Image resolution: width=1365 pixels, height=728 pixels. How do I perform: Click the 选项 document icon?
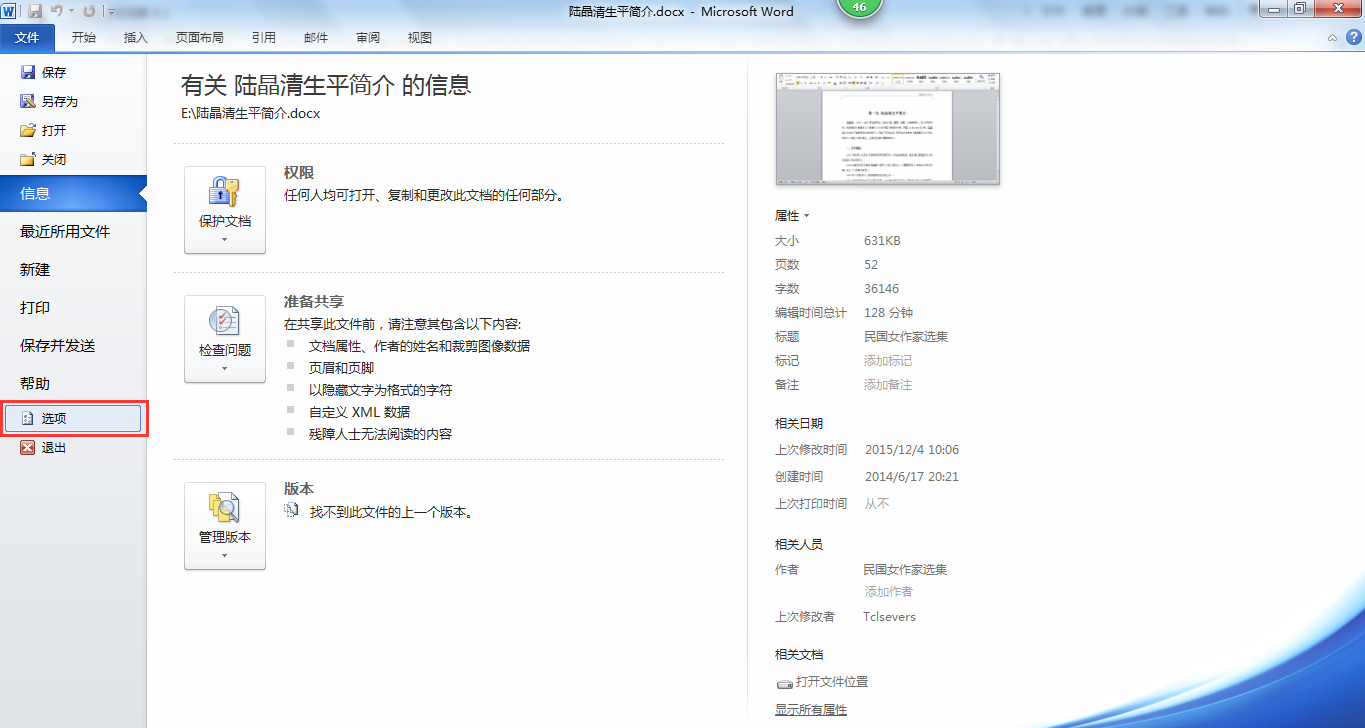pos(28,419)
